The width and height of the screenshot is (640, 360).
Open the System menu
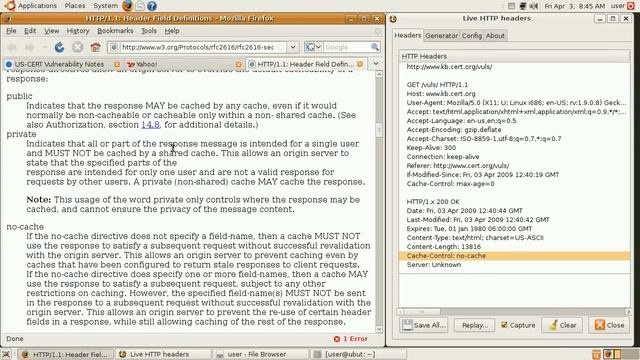point(105,6)
